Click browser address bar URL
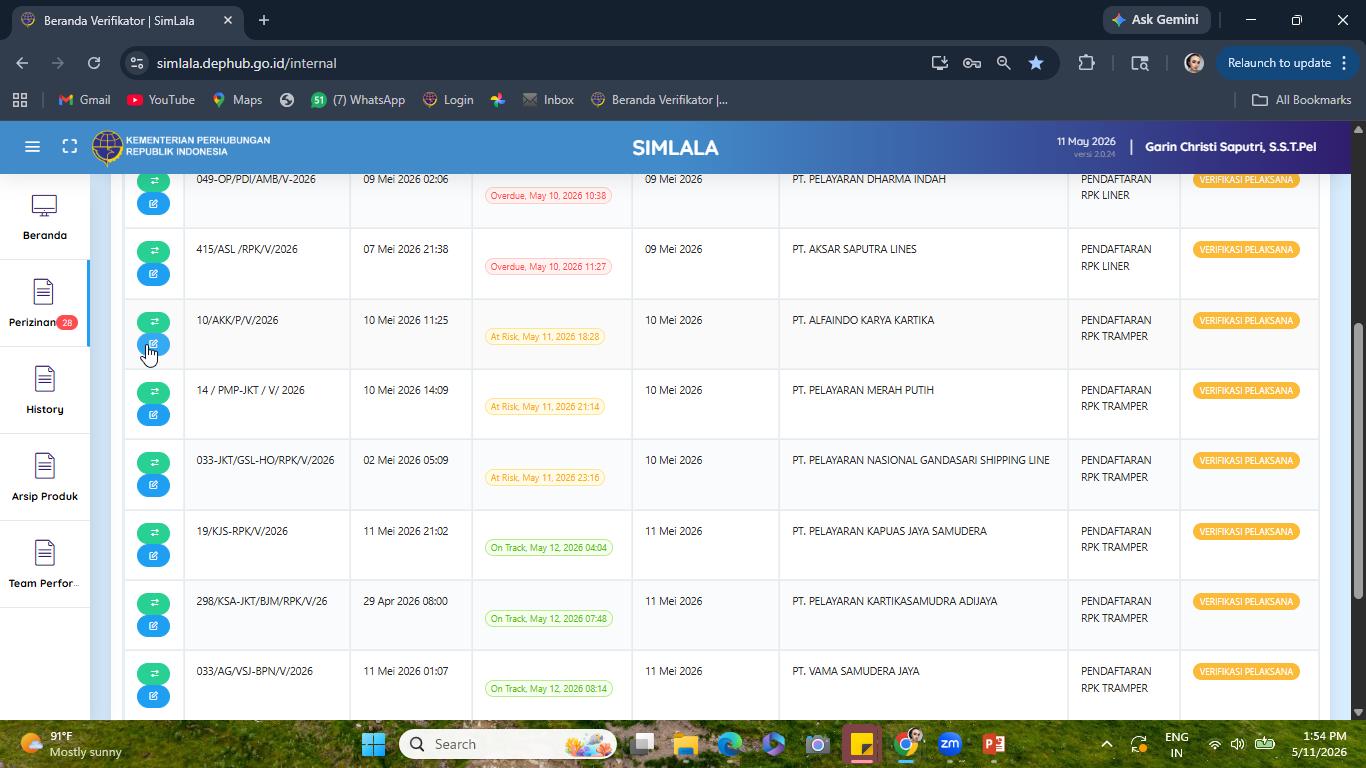1366x768 pixels. click(x=246, y=63)
